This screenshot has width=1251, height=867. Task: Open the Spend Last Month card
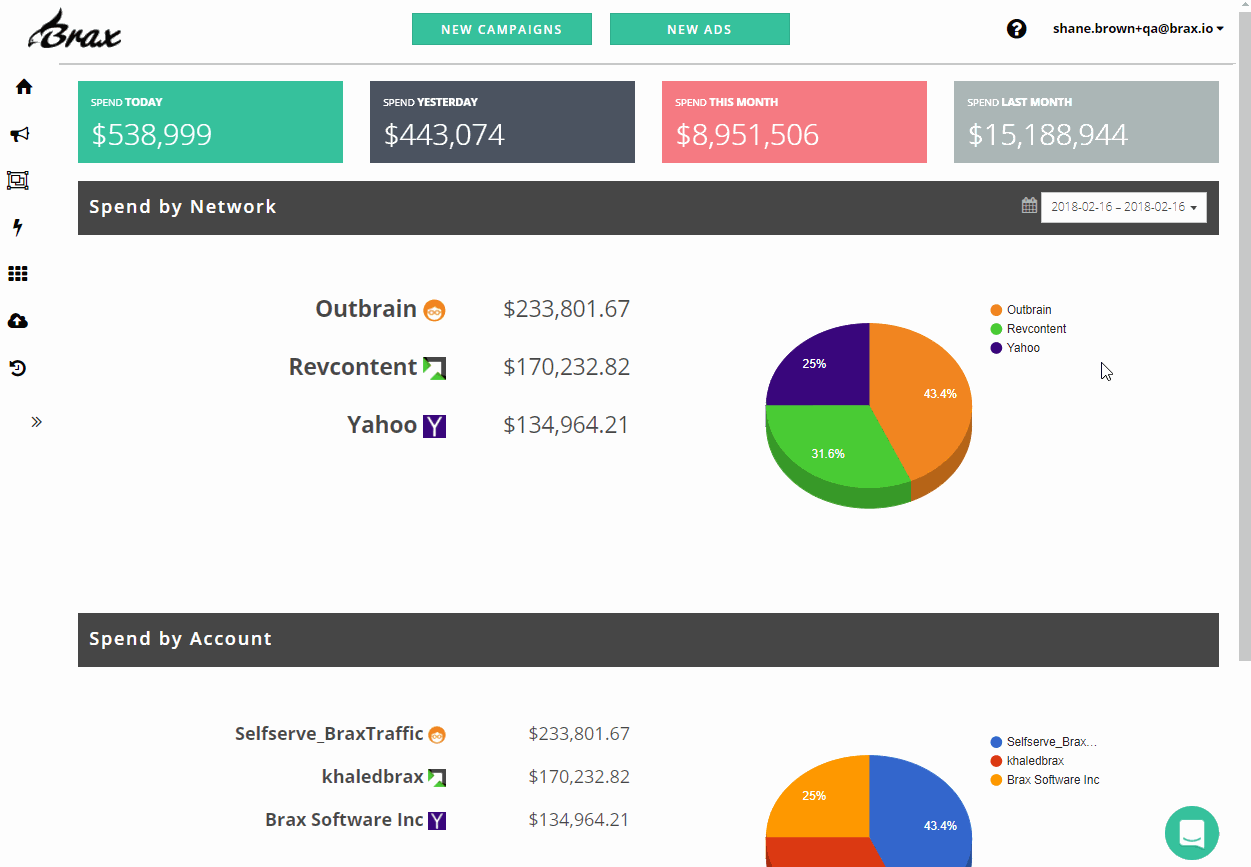[1086, 122]
